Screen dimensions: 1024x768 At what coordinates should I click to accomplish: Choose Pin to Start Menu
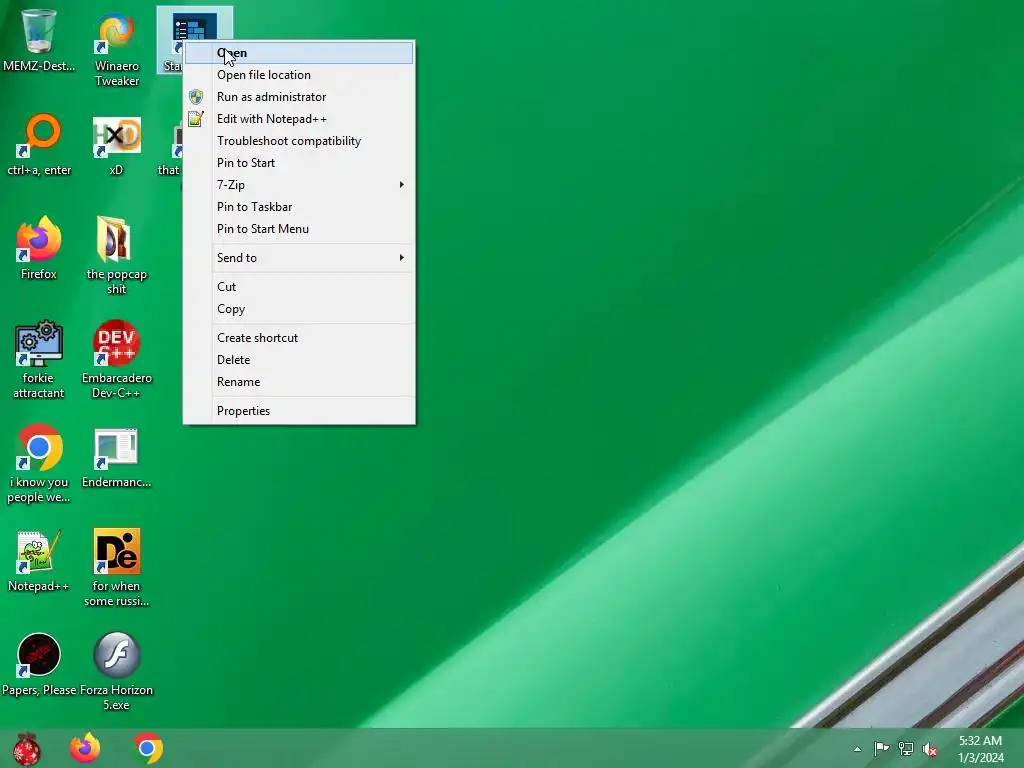[x=299, y=229]
